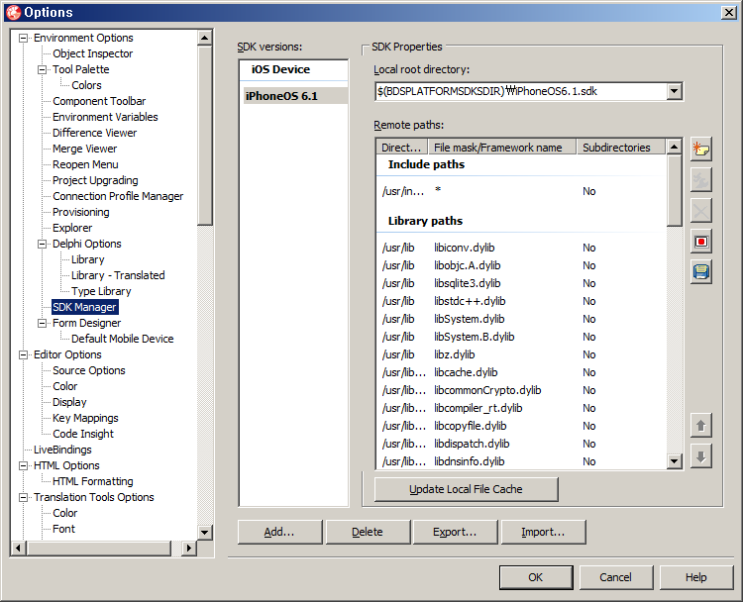Open Environment Variables page
The image size is (743, 602).
click(105, 117)
